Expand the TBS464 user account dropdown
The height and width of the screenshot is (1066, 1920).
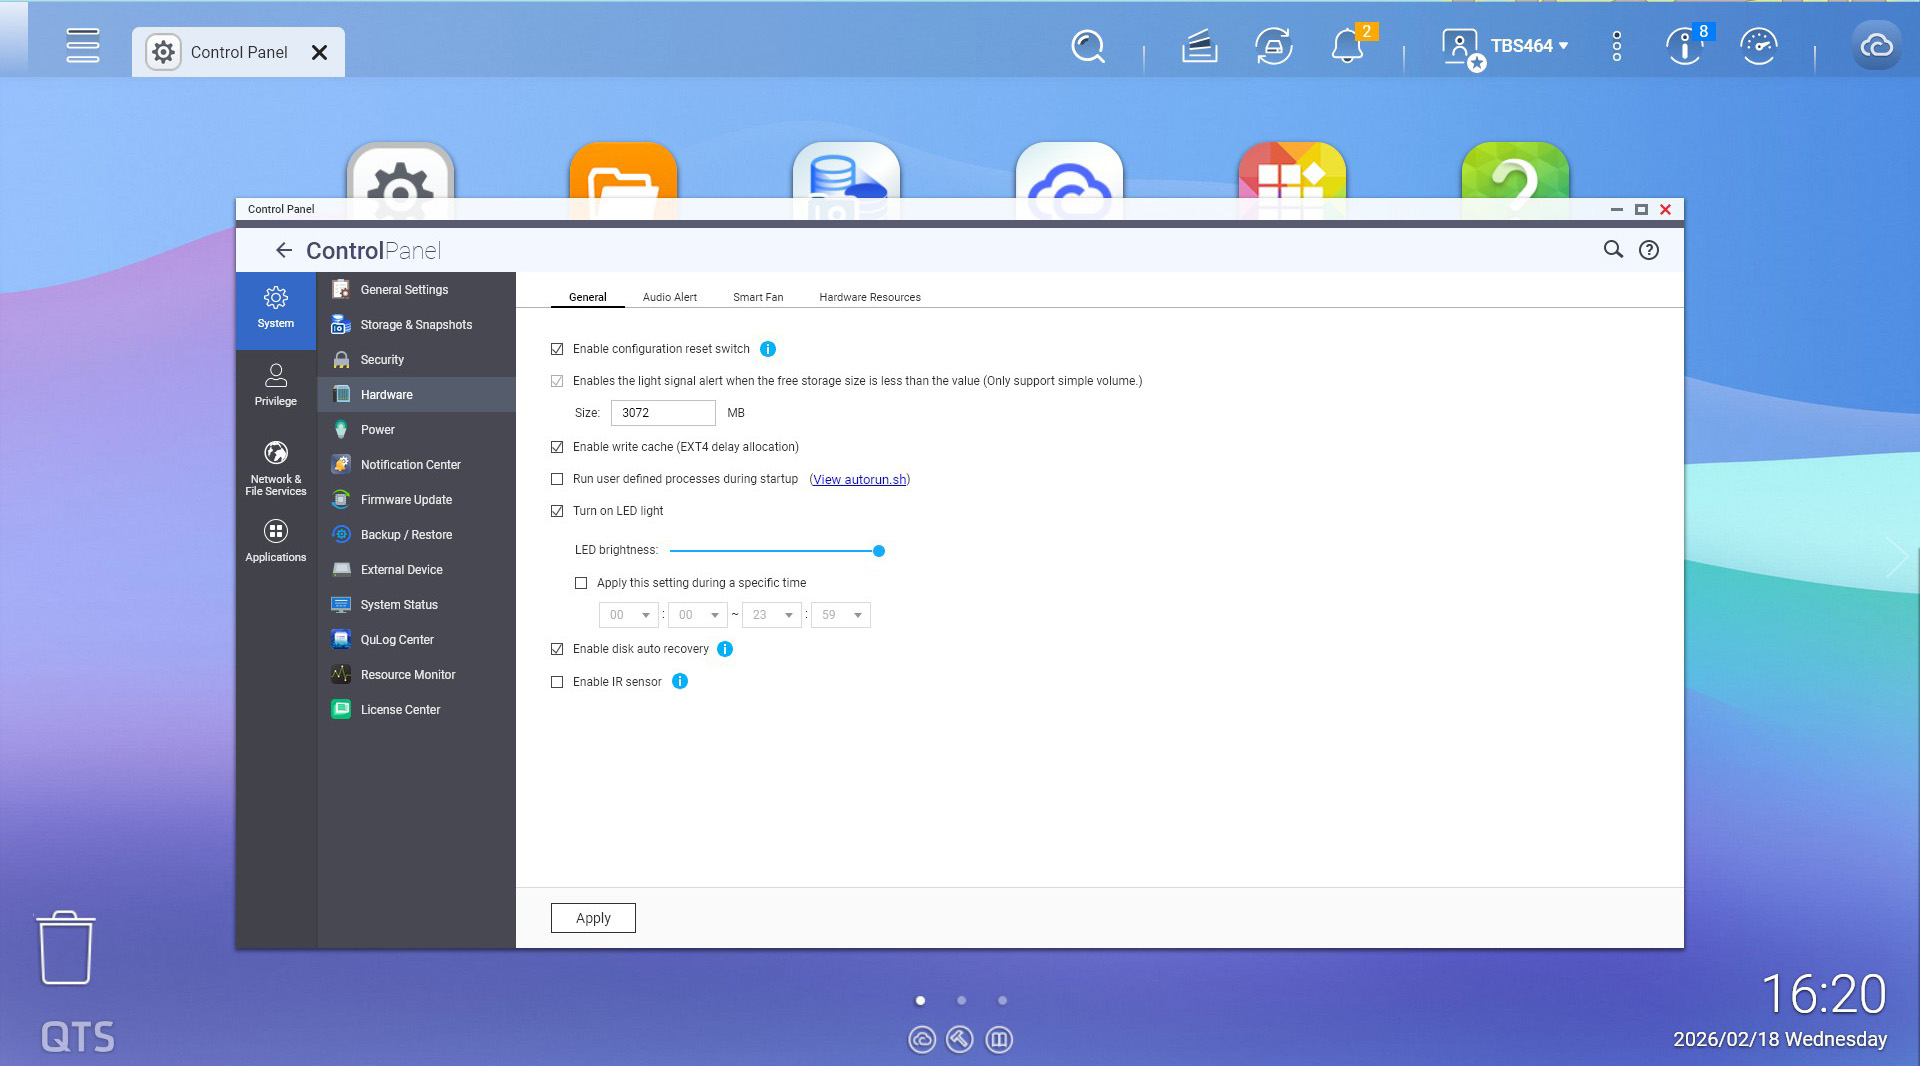coord(1528,46)
